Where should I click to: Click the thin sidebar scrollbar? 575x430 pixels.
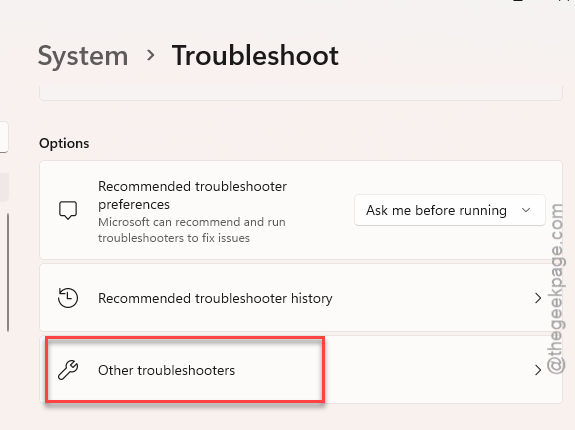click(x=8, y=272)
